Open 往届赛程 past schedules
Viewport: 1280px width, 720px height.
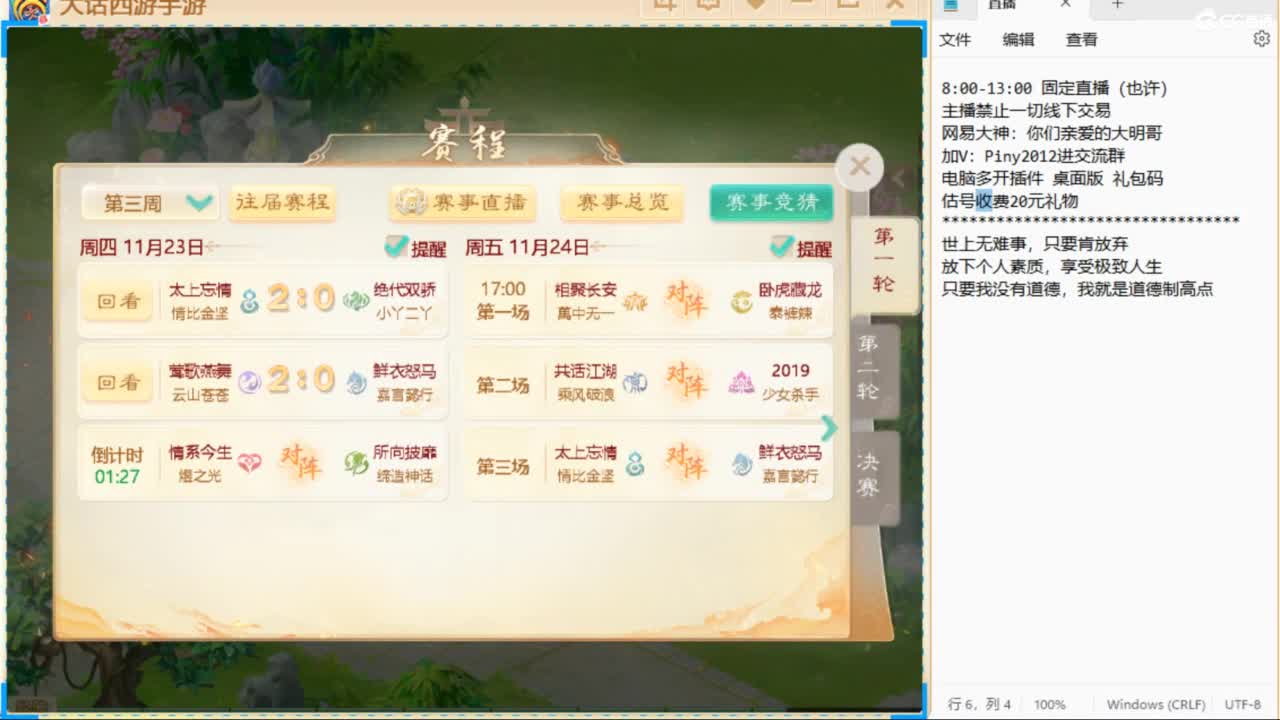[x=282, y=202]
